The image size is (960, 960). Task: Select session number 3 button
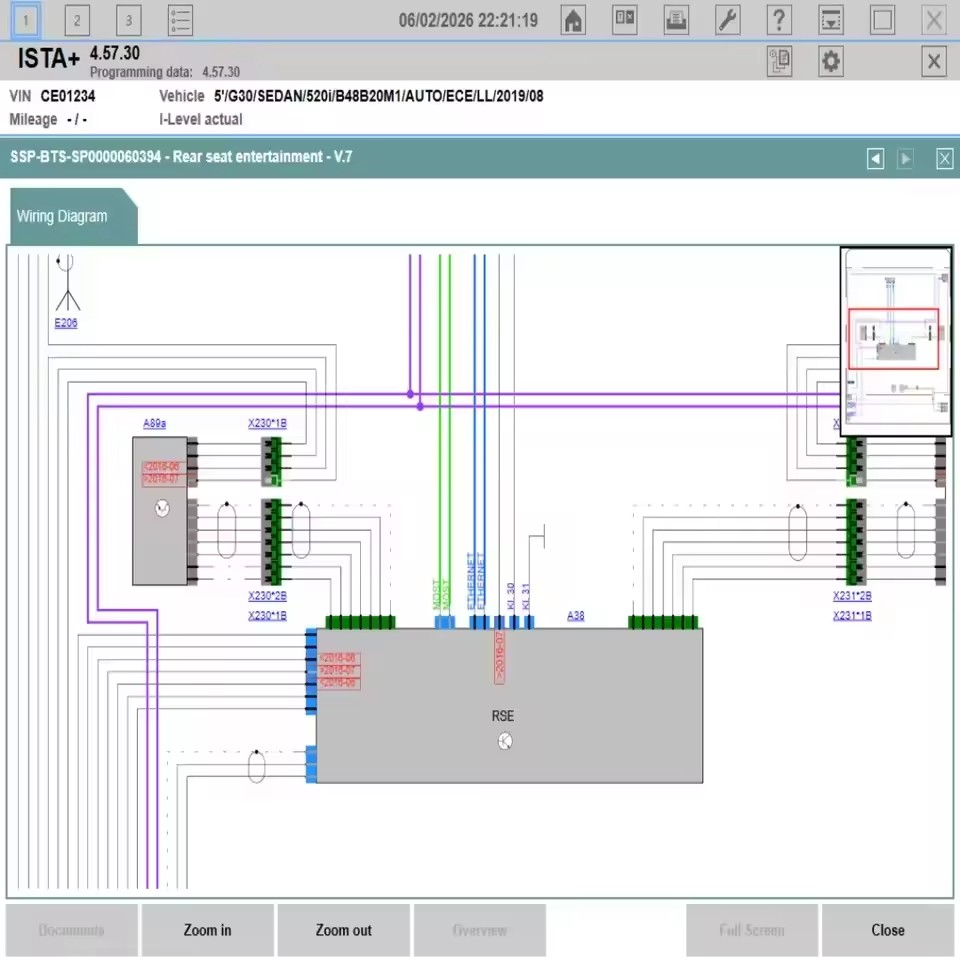coord(129,21)
